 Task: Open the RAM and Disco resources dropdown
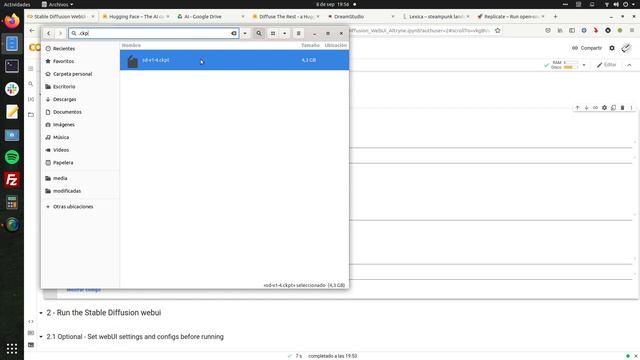584,65
